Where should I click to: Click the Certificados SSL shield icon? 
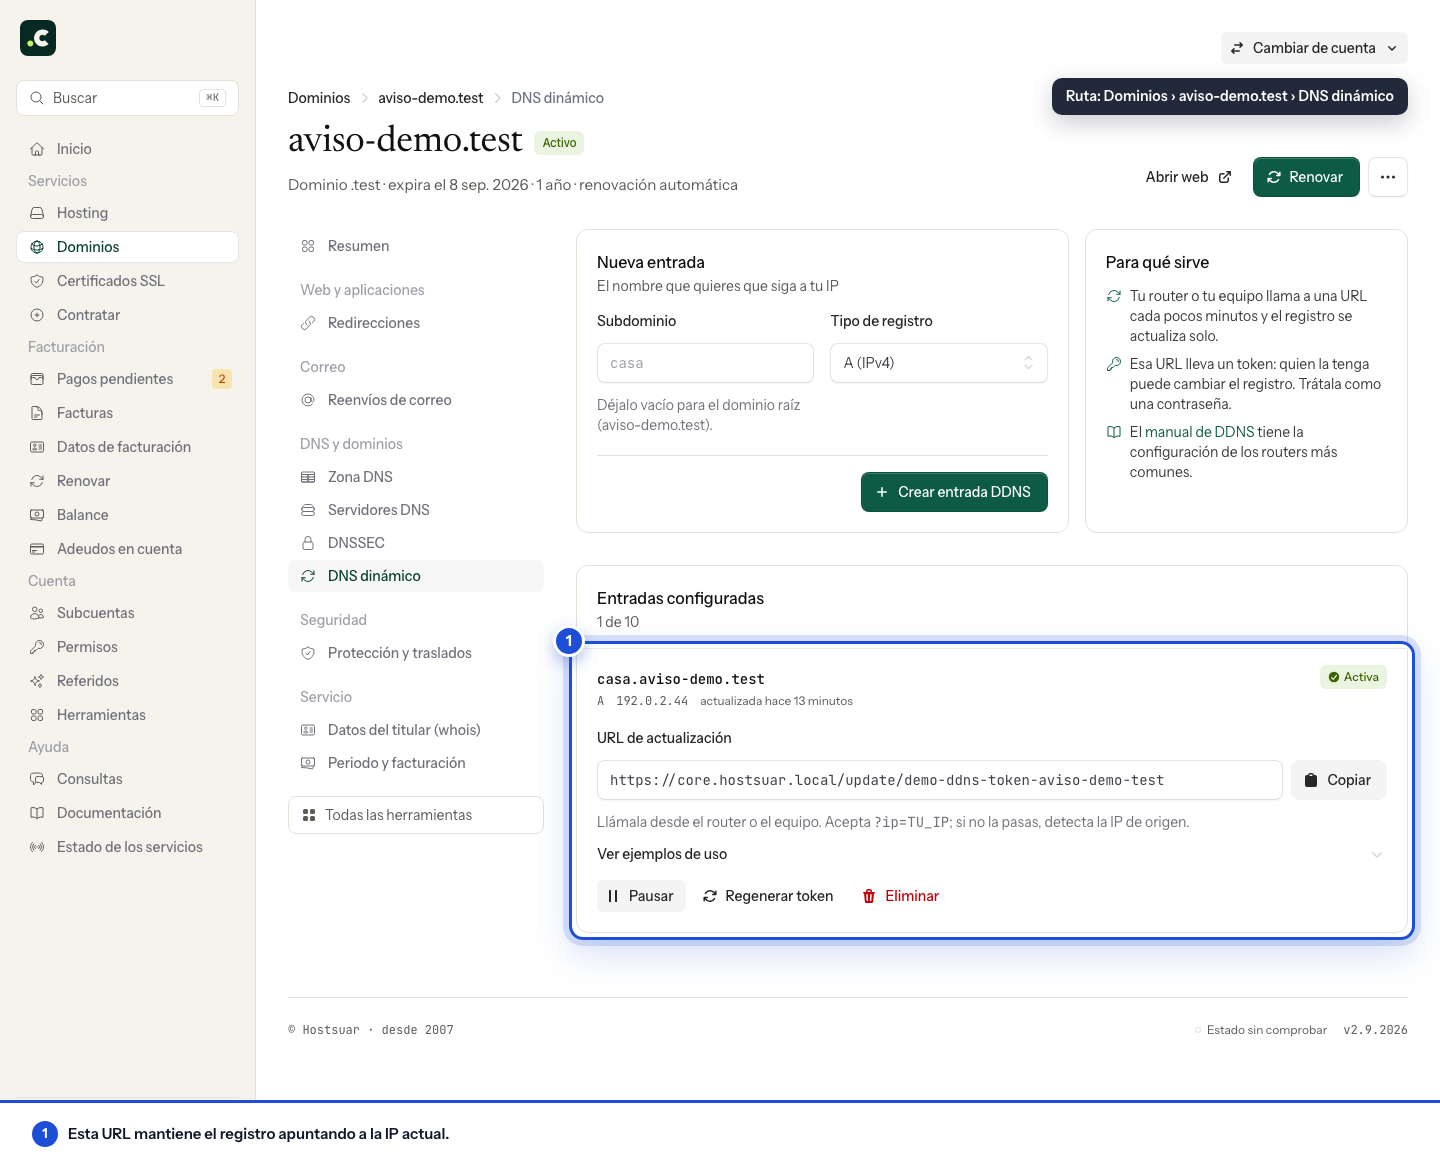coord(37,281)
